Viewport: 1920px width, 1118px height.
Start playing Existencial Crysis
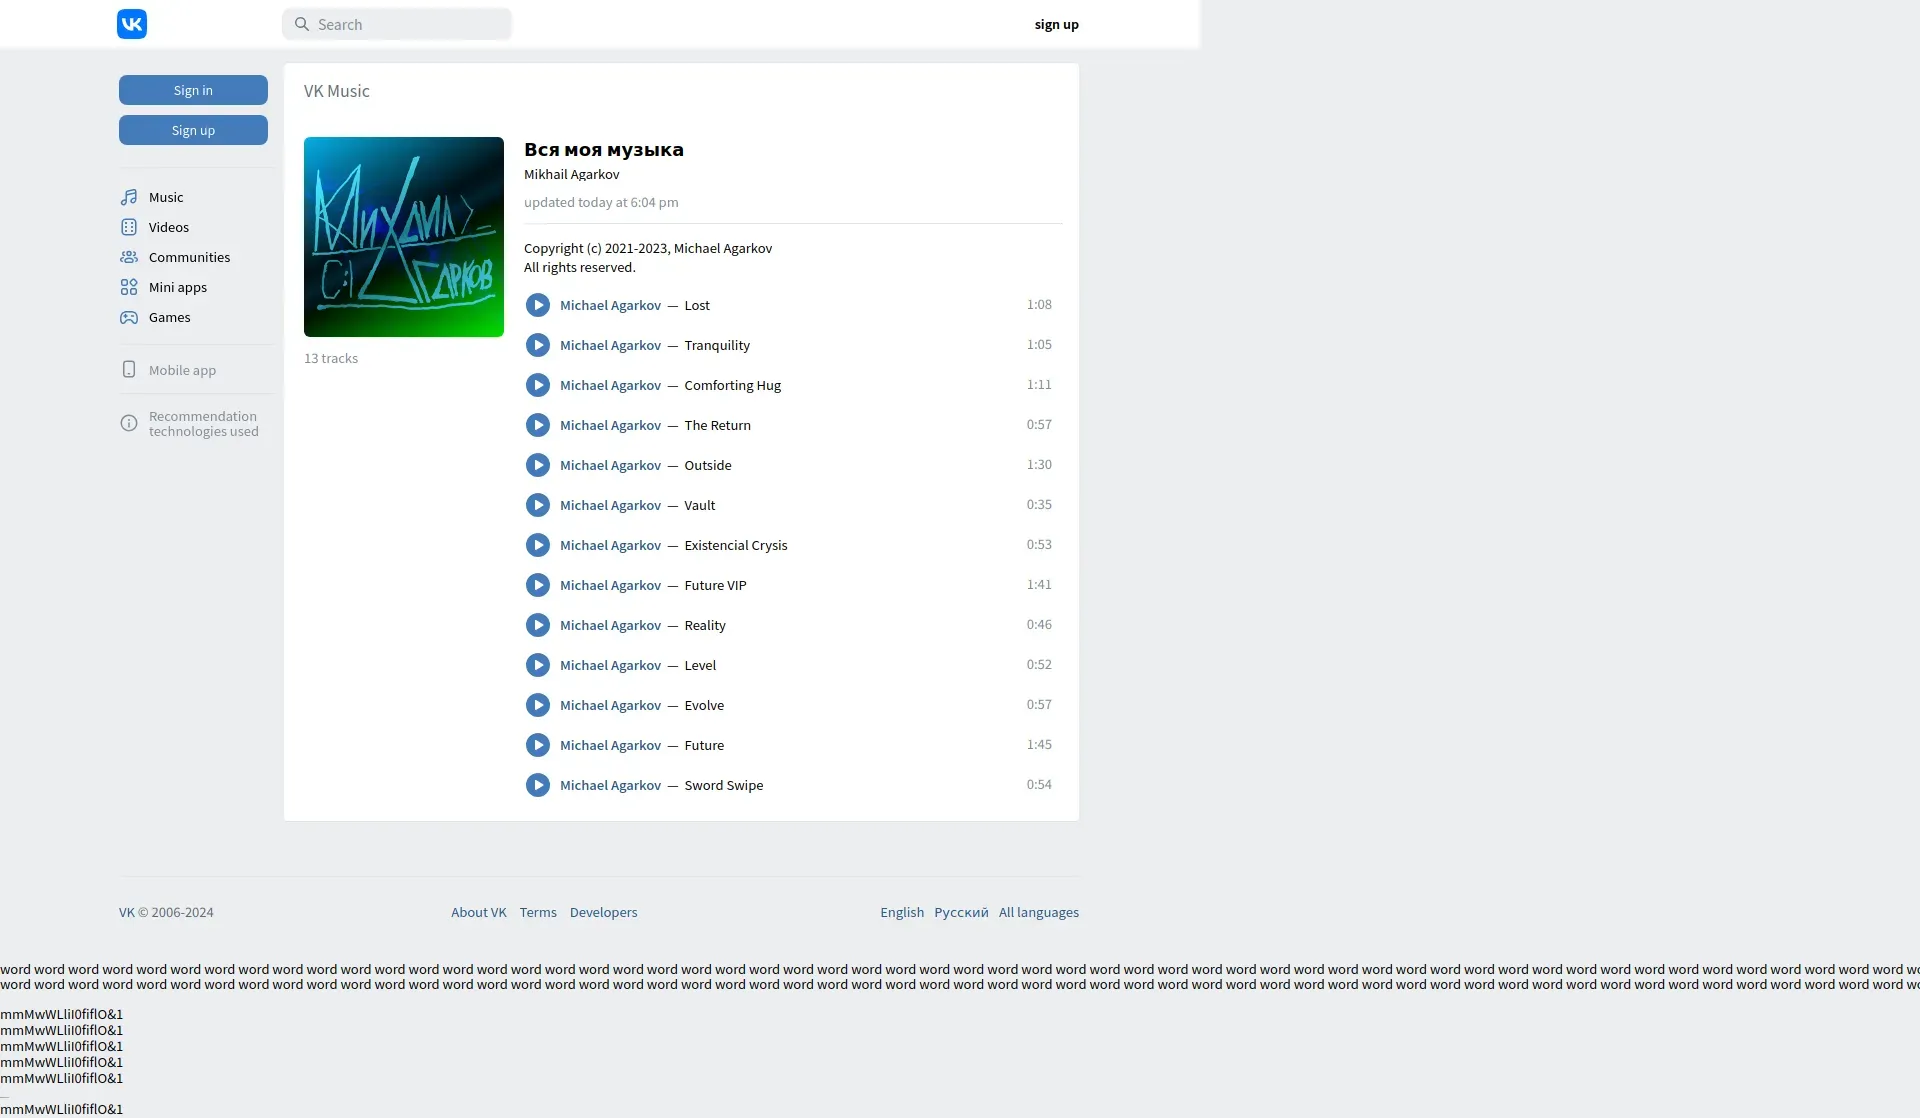tap(538, 545)
